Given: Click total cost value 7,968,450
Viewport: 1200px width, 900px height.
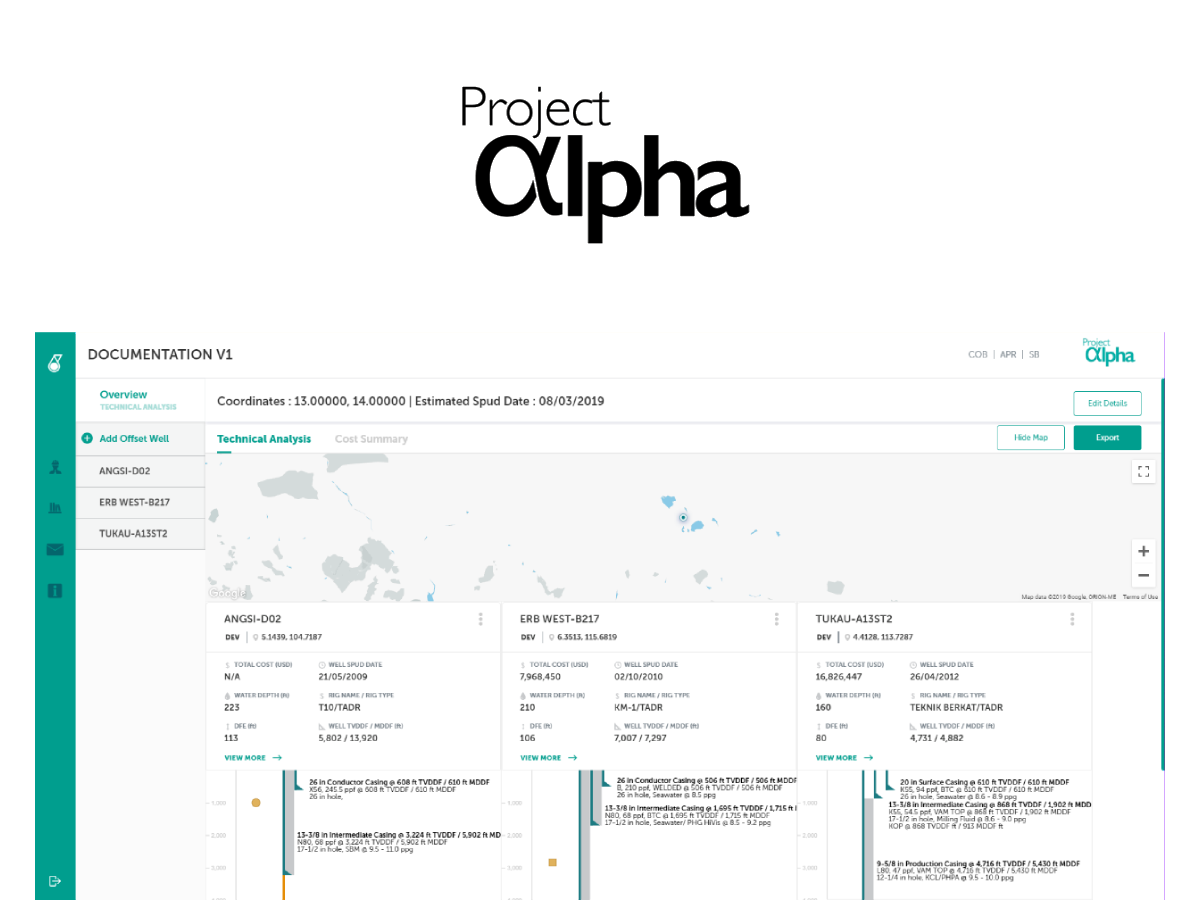Looking at the screenshot, I should click(x=541, y=677).
